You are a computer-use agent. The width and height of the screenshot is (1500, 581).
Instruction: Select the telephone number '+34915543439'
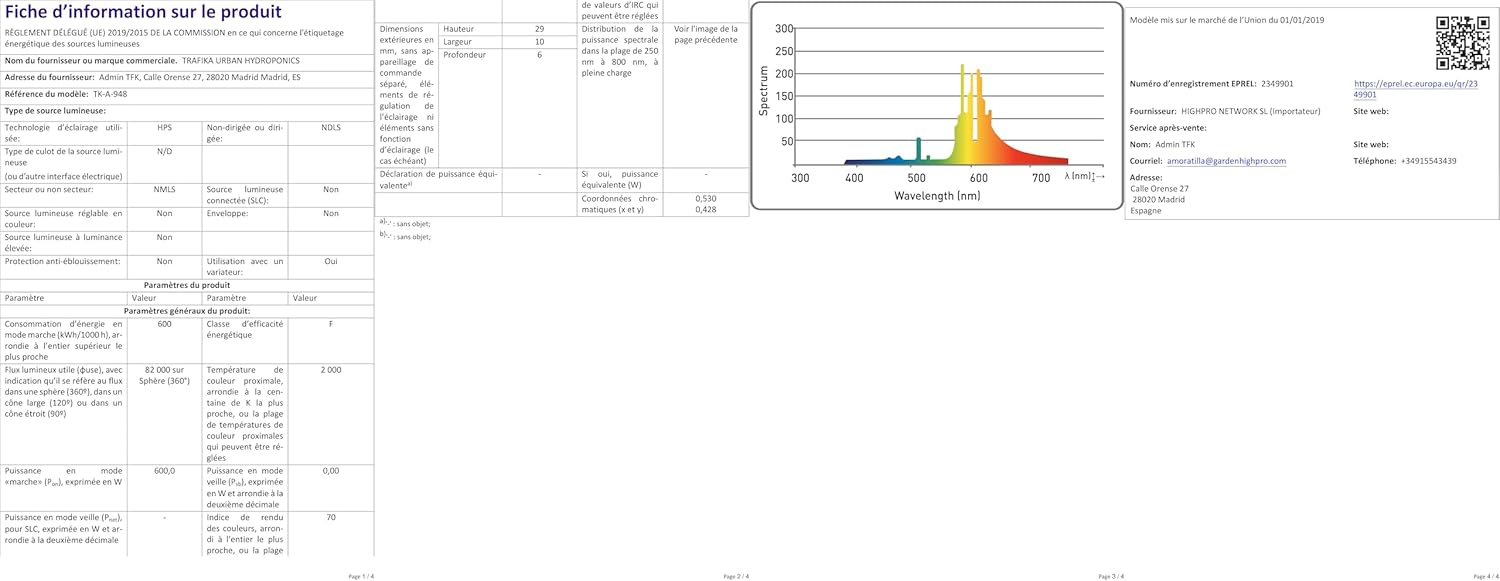click(x=1428, y=160)
